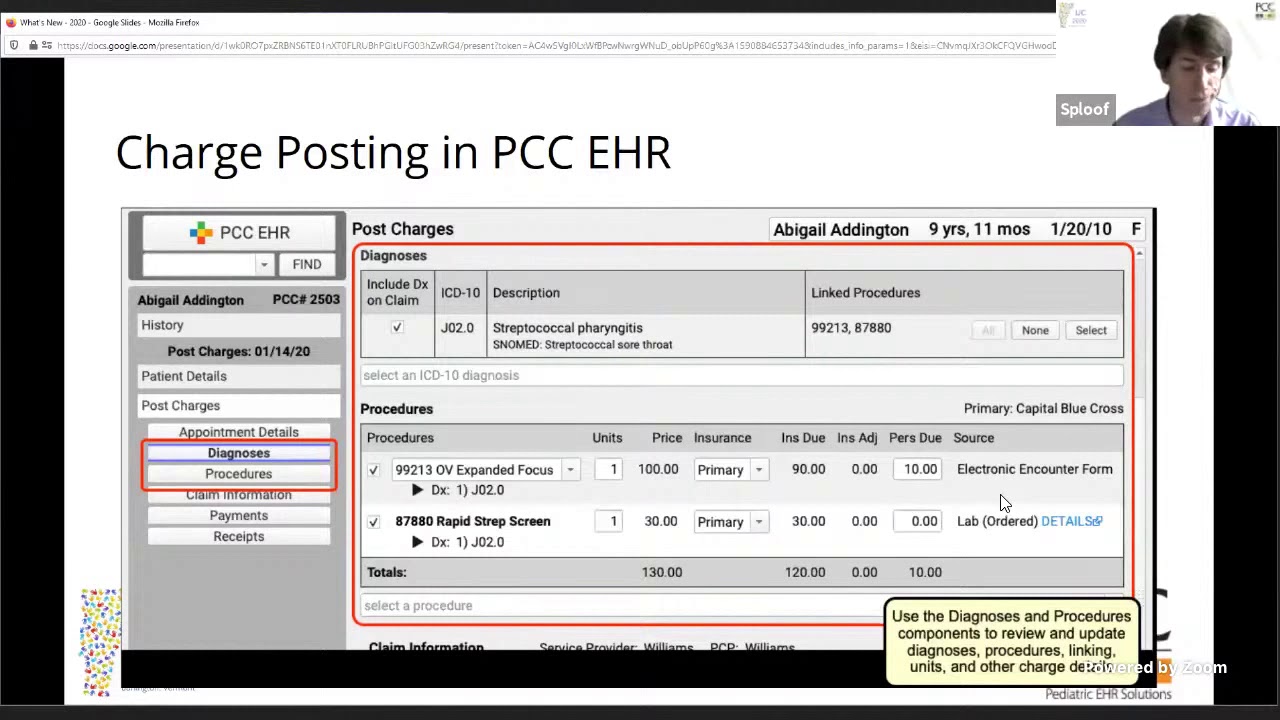The height and width of the screenshot is (720, 1280).
Task: Click the None linked procedures button
Action: [1035, 330]
